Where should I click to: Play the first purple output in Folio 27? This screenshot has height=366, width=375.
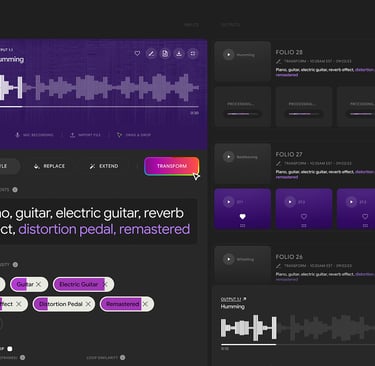(x=228, y=202)
